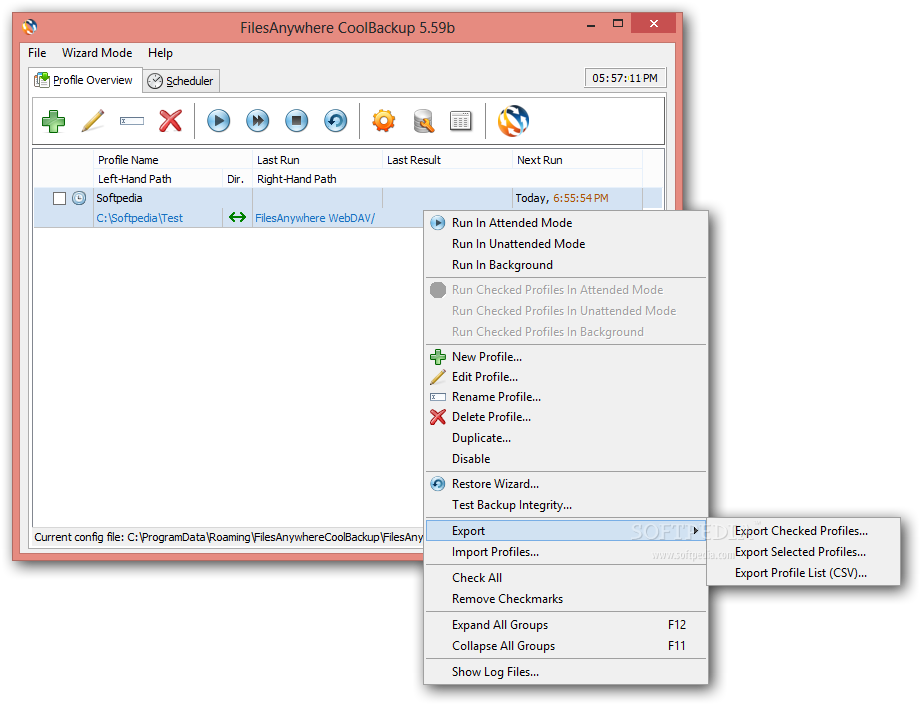Select the Profile Overview tab
Viewport: 921px width, 705px height.
pyautogui.click(x=85, y=80)
